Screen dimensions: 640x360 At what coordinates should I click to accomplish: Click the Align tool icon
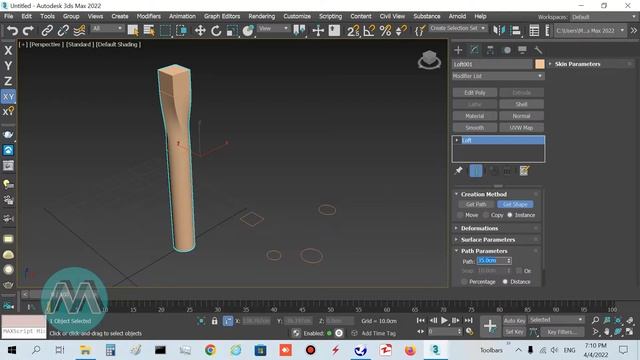coord(516,31)
